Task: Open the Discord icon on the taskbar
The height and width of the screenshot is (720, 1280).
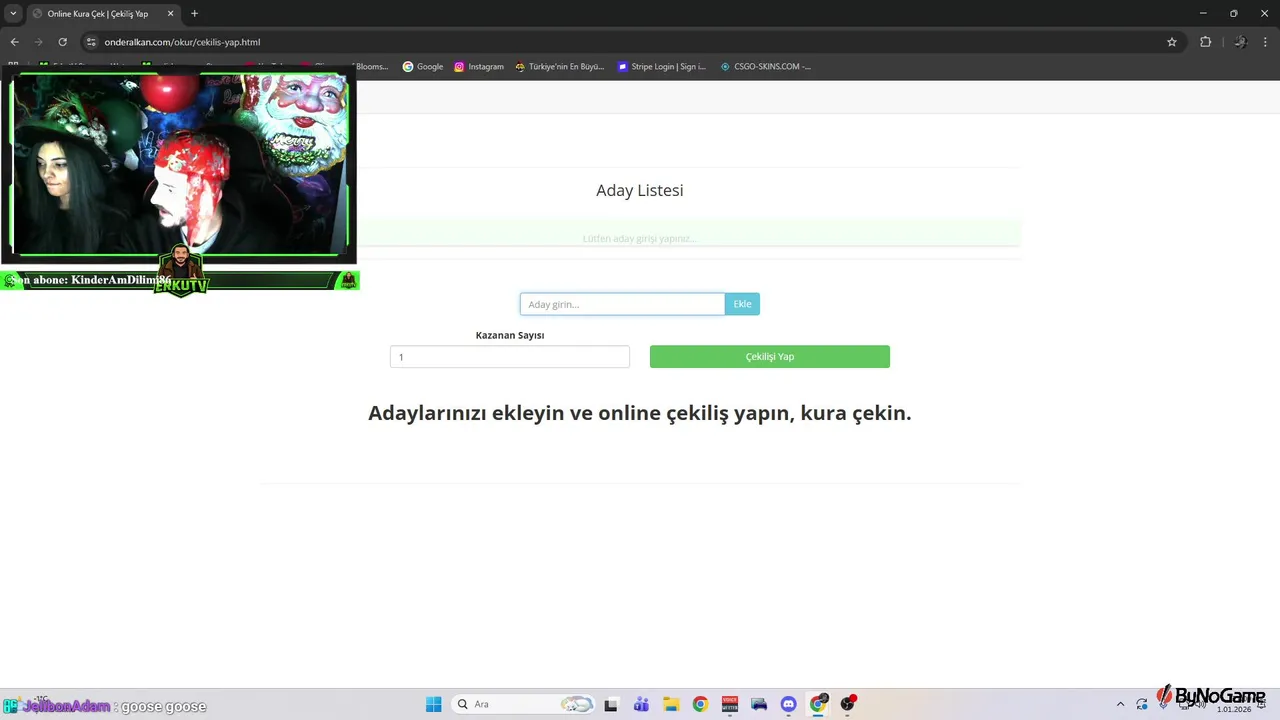Action: coord(789,704)
